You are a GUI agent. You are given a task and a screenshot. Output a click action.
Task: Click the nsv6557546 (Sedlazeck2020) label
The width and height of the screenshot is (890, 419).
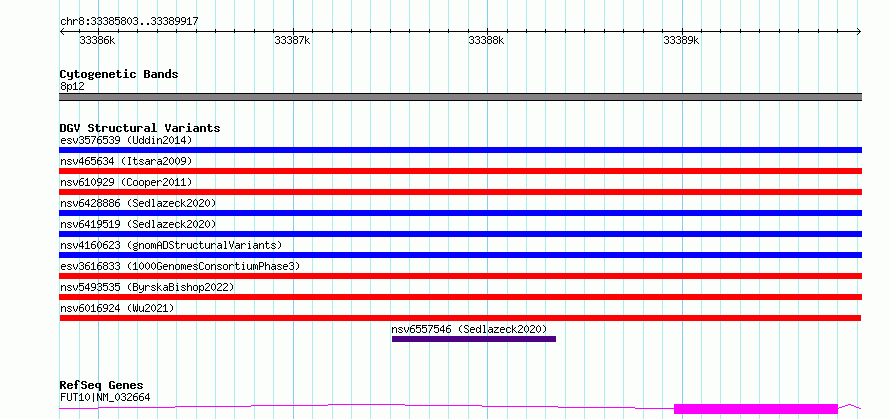(x=469, y=329)
